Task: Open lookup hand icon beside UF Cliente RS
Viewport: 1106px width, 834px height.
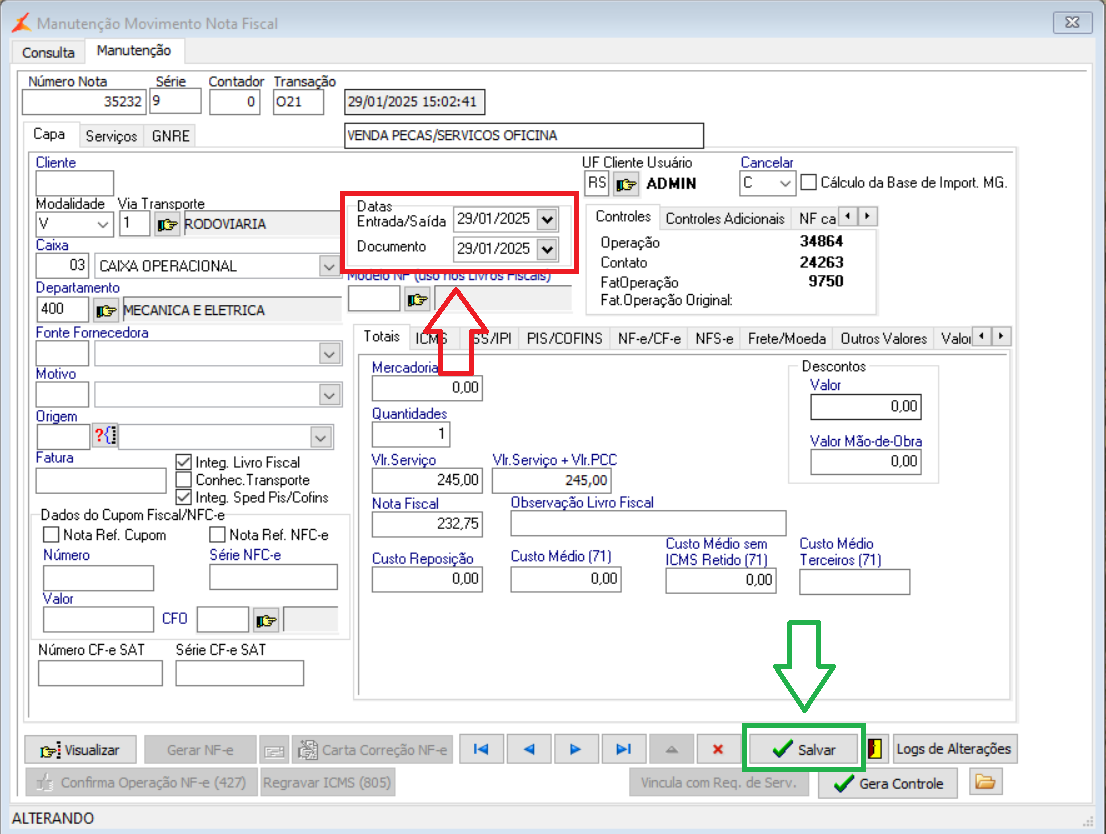Action: pos(626,184)
